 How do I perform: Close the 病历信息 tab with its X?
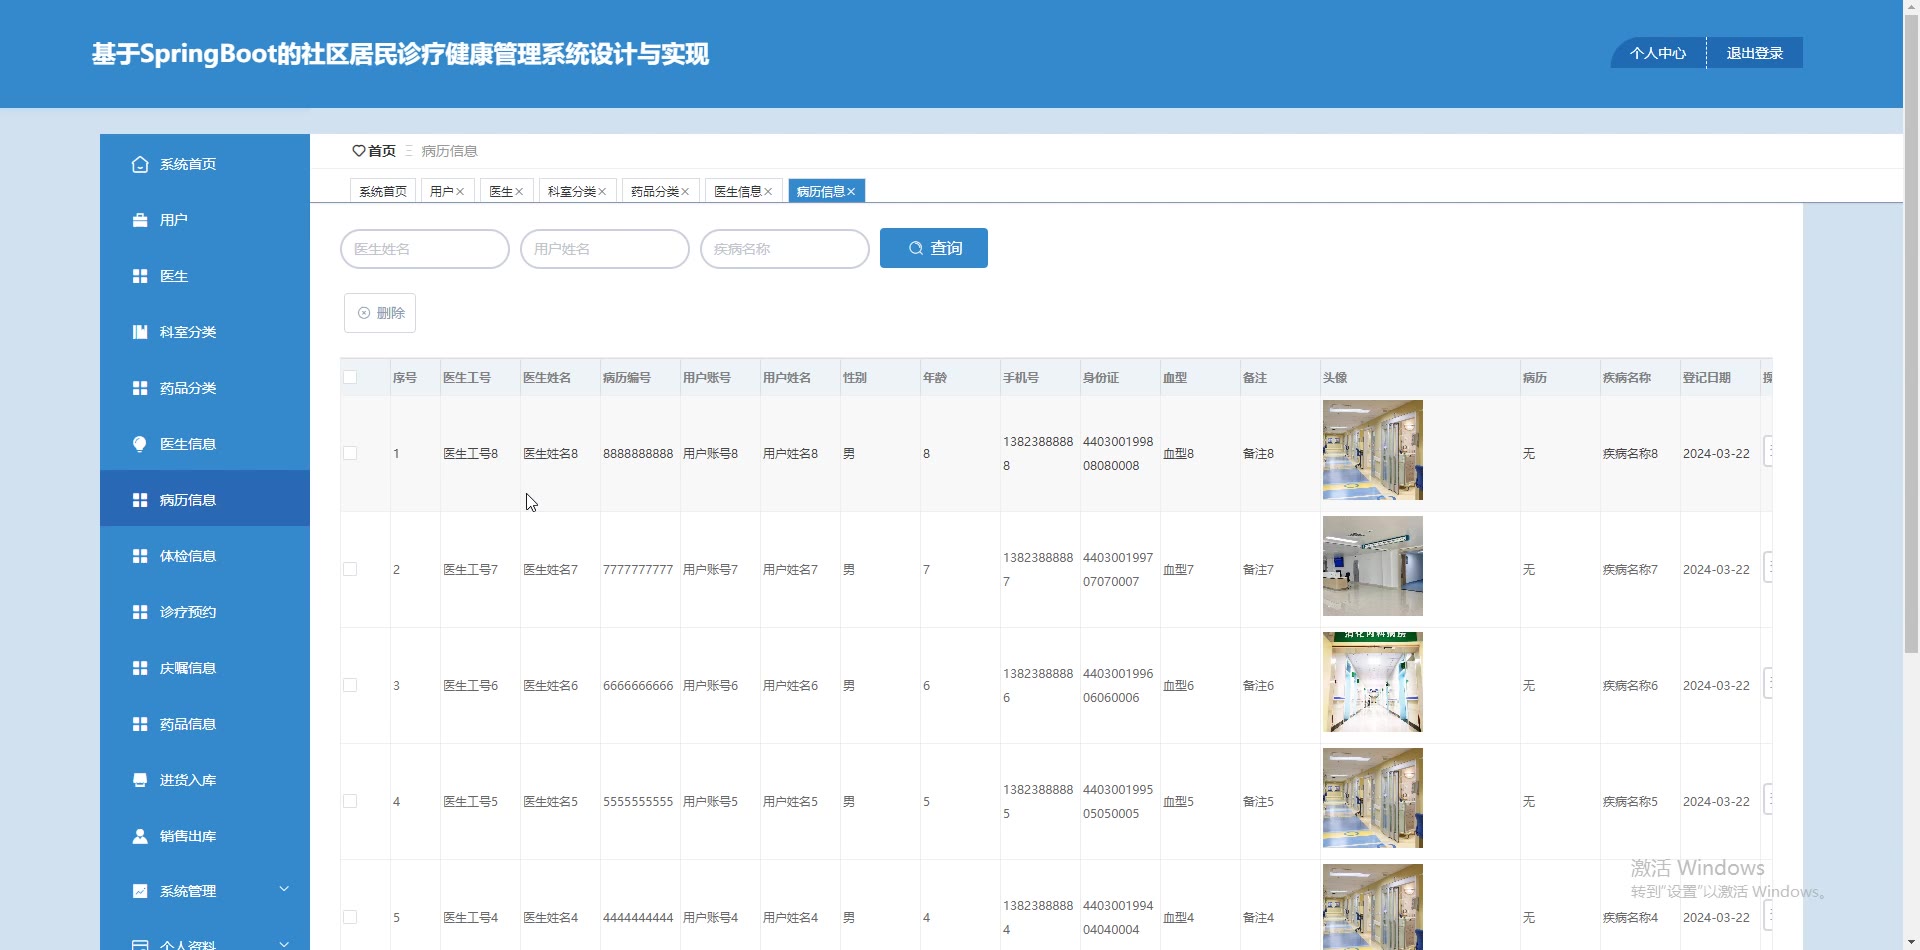click(x=851, y=192)
